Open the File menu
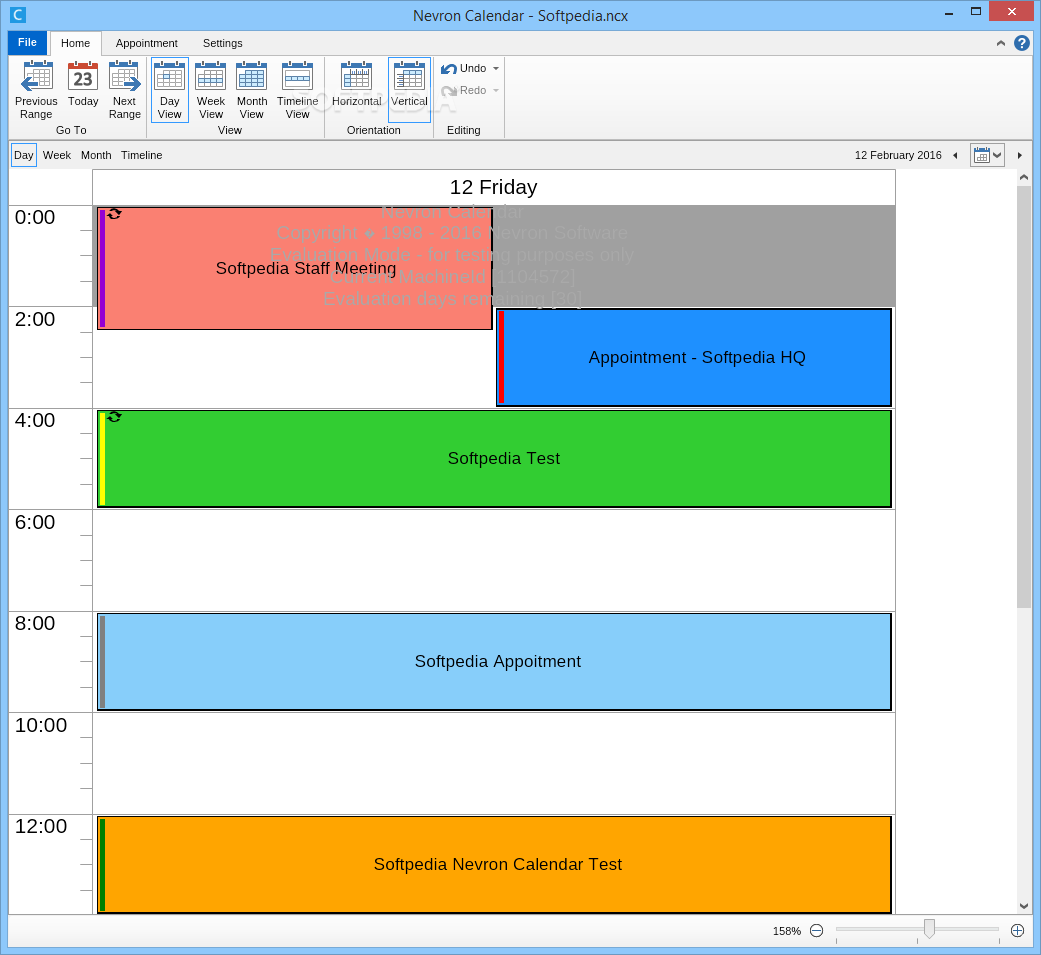The image size is (1041, 955). click(x=27, y=43)
